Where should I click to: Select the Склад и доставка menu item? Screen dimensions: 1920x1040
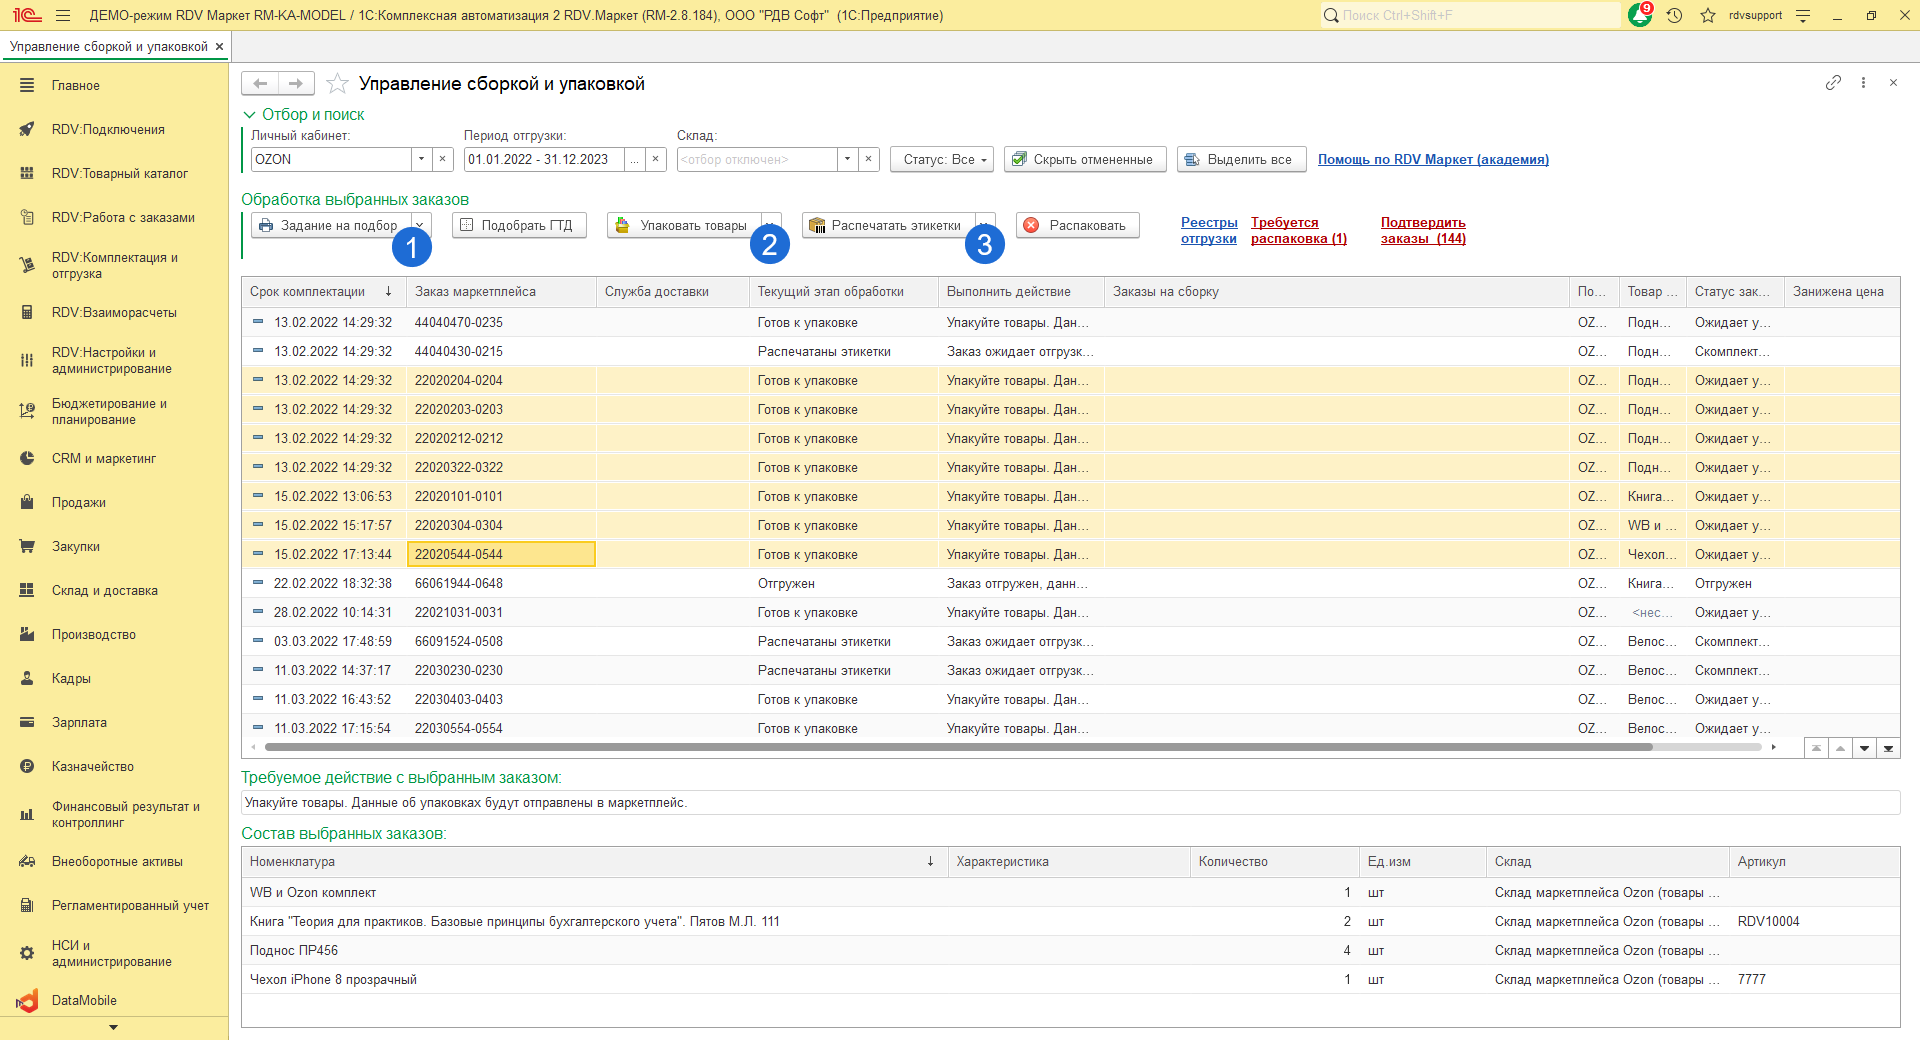point(104,591)
